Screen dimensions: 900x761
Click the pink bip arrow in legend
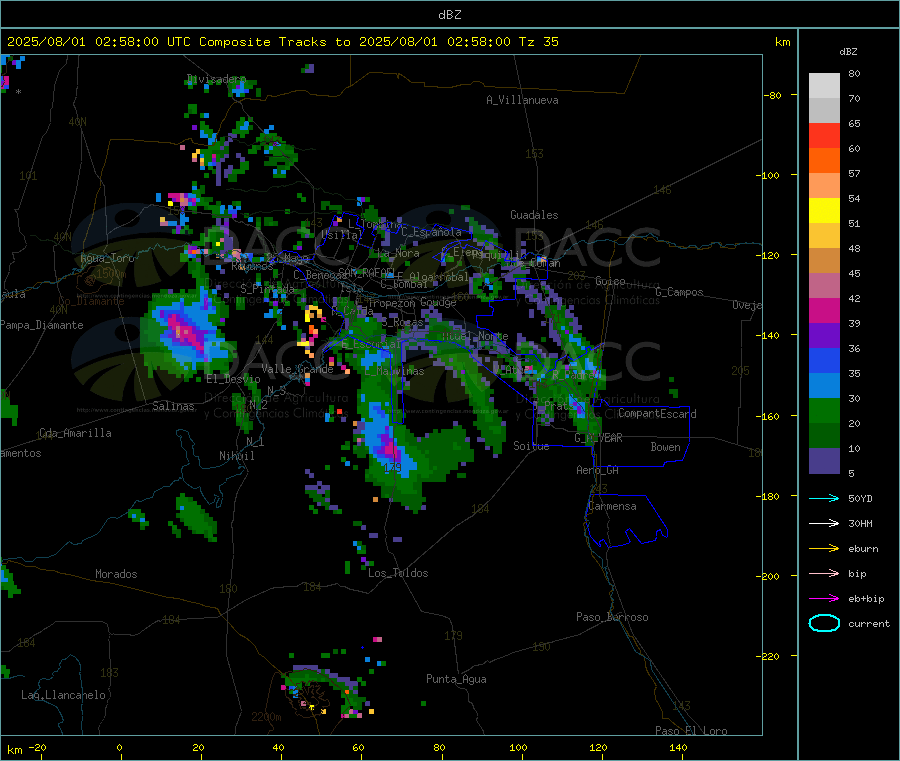tap(824, 573)
